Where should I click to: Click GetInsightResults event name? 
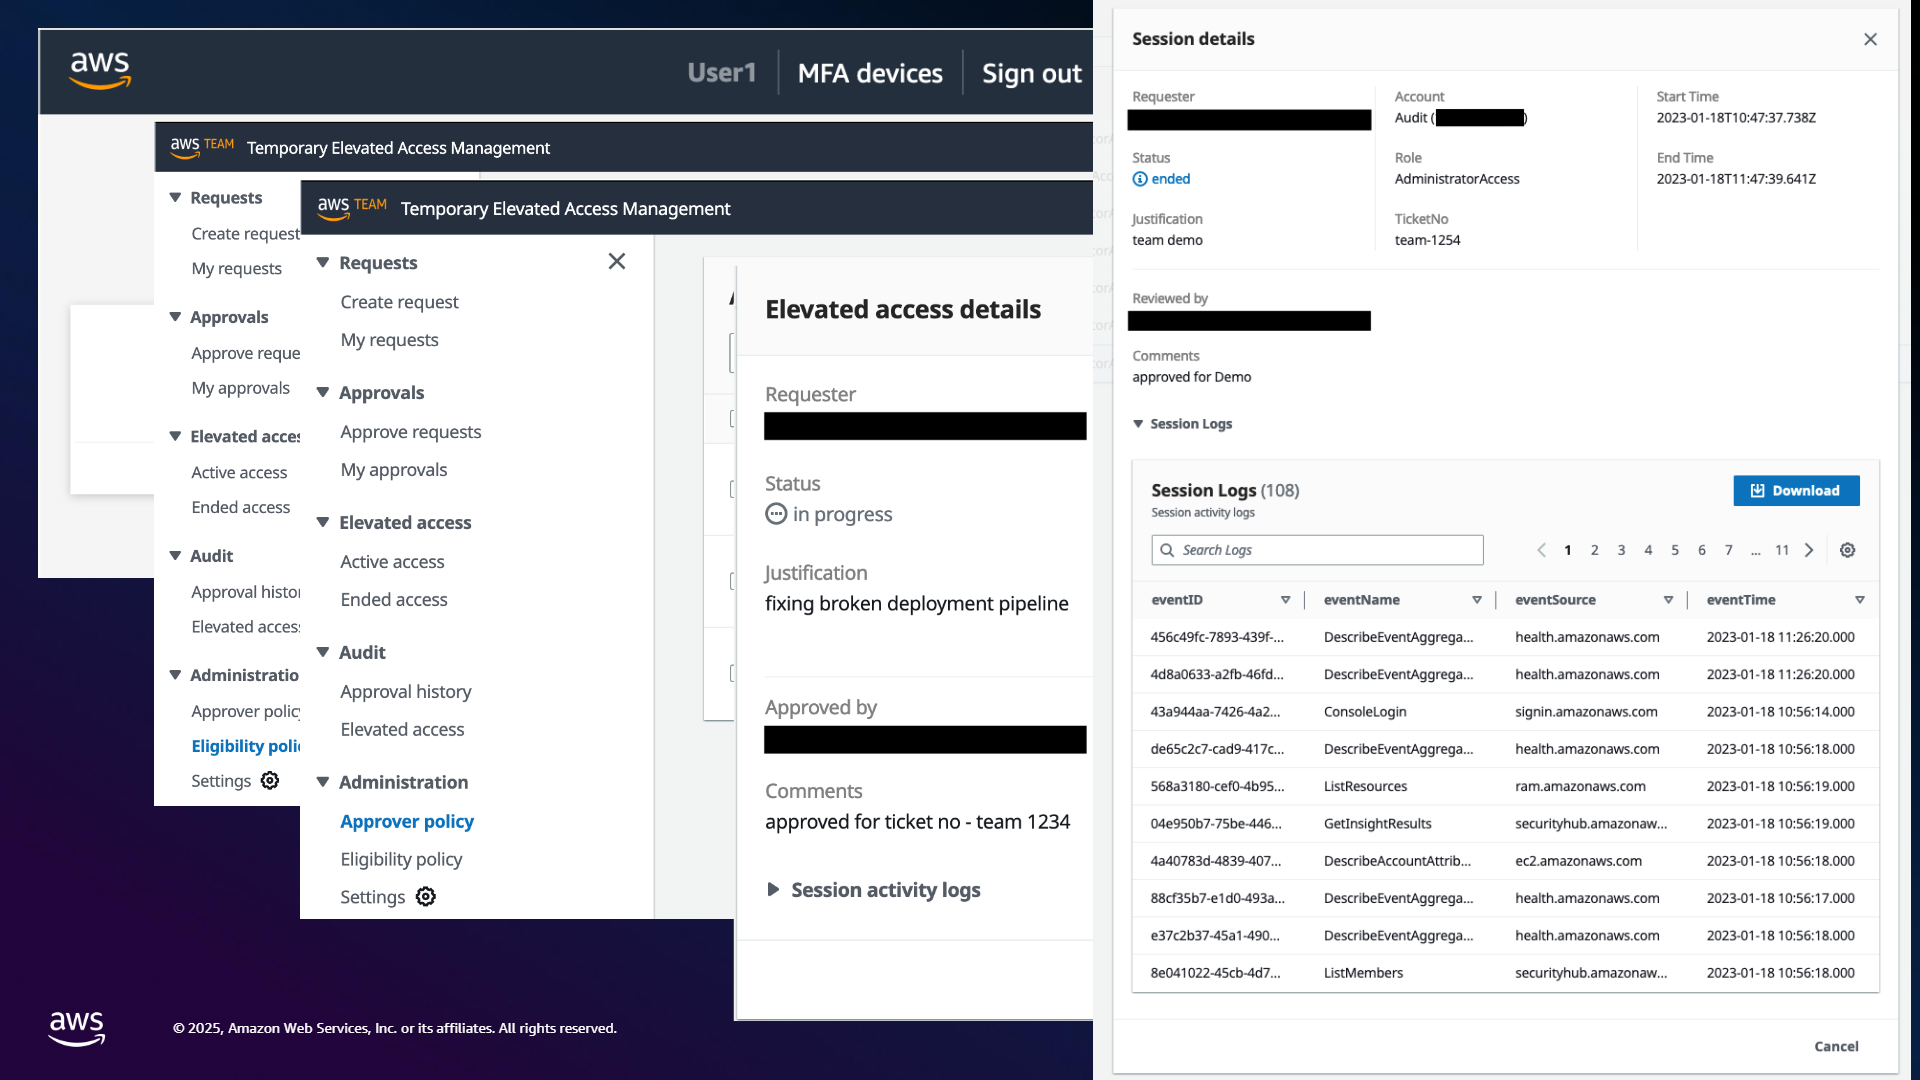pyautogui.click(x=1377, y=824)
